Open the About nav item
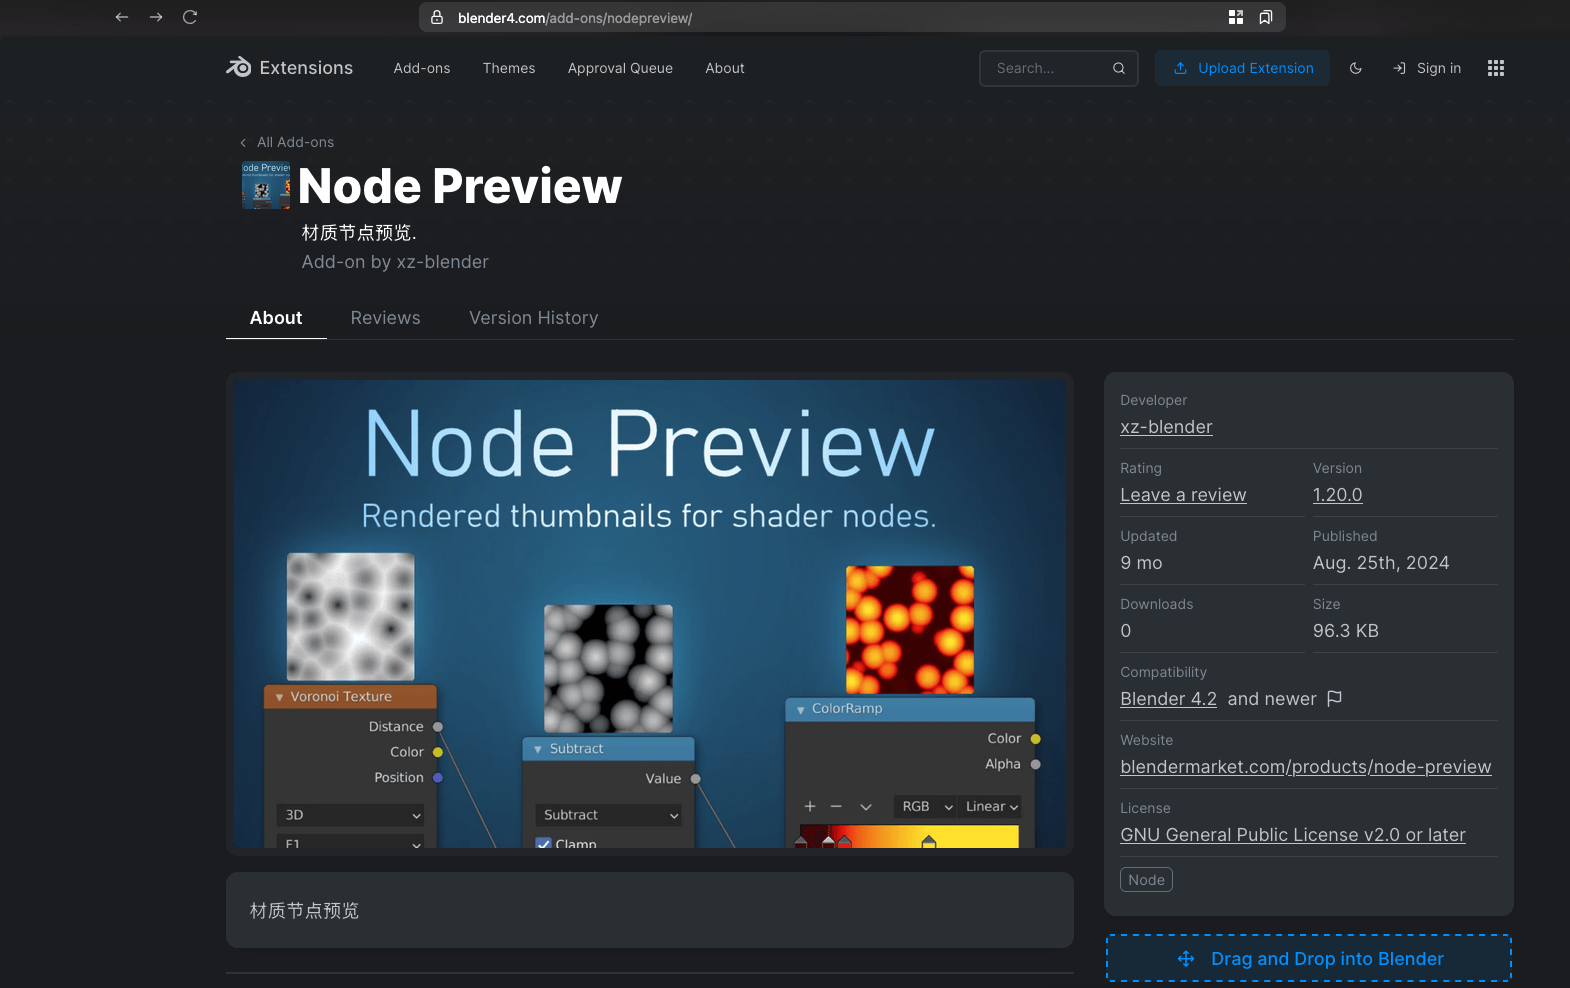 (x=725, y=68)
